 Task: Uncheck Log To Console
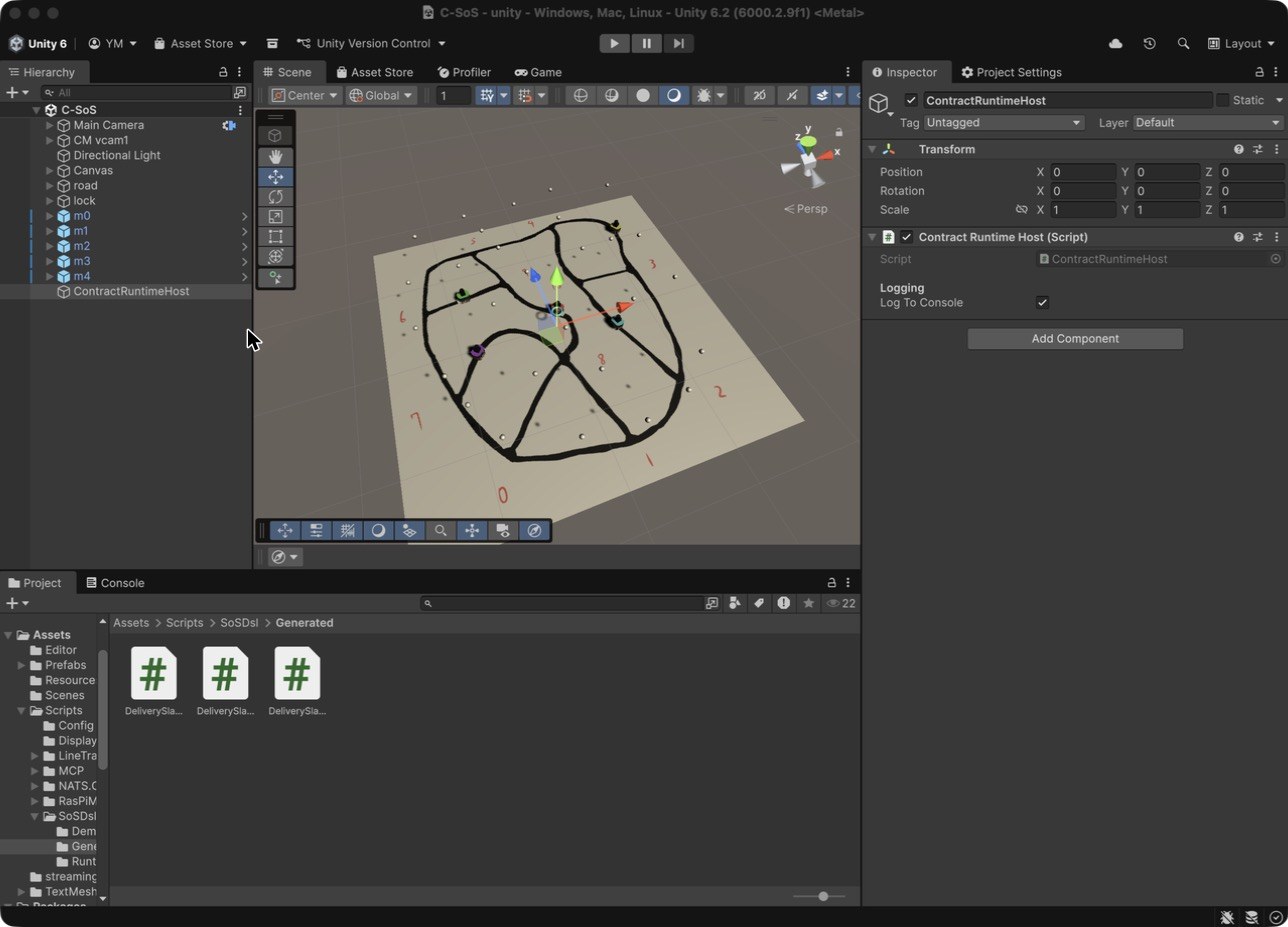1042,302
